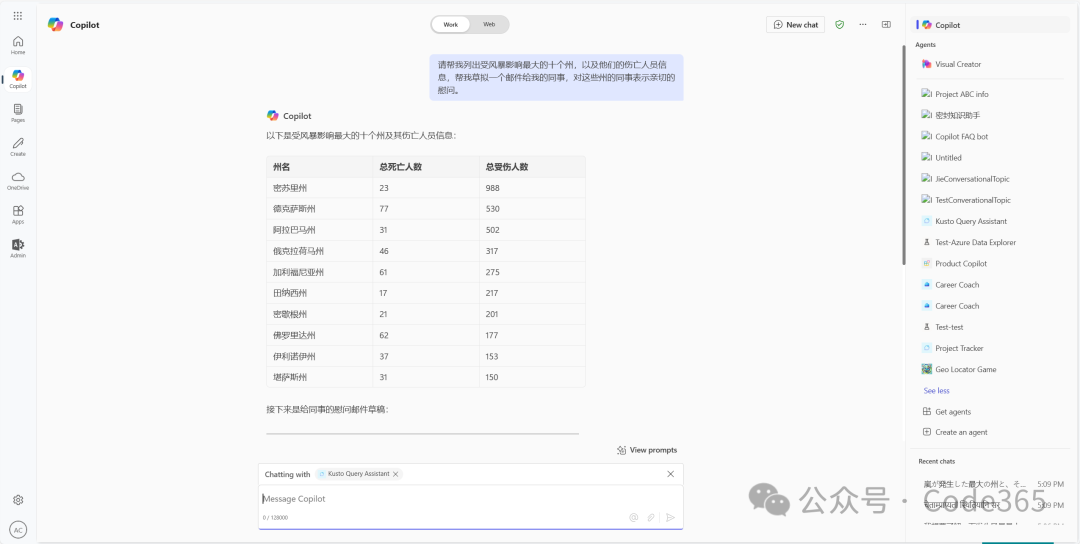Click the 伊利诺伊州 table cell
1080x544 pixels.
coord(320,357)
